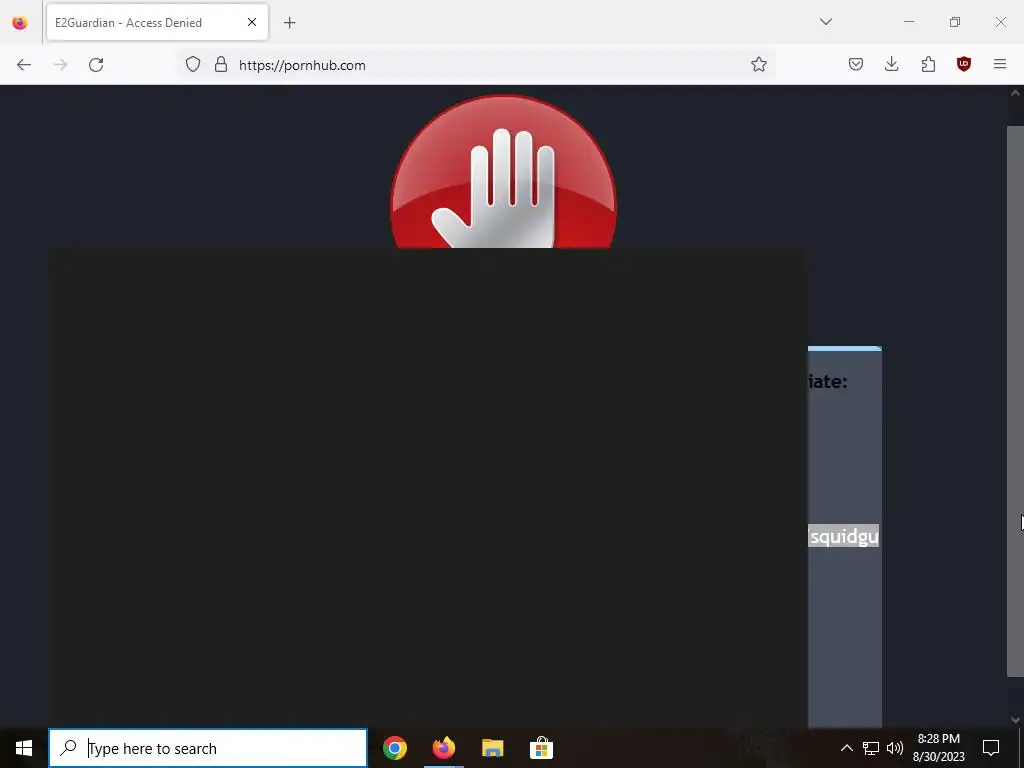The image size is (1024, 768).
Task: Open the extensions puzzle icon
Action: [x=928, y=65]
